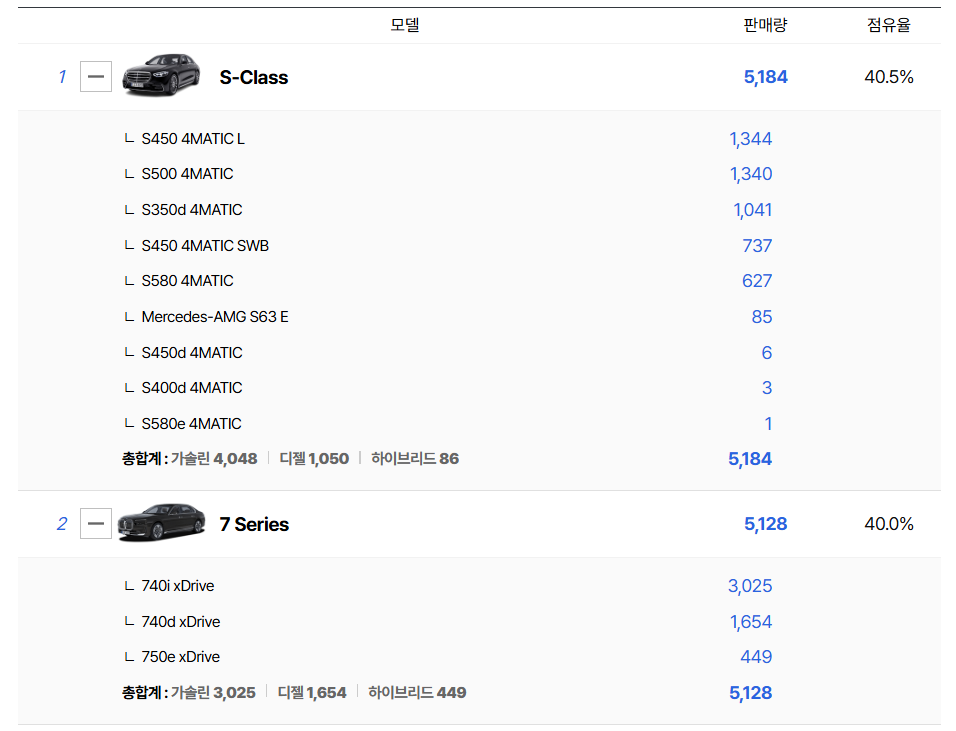Viewport: 956px width, 731px height.
Task: Select the S450 4MATIC L trim
Action: (x=192, y=139)
